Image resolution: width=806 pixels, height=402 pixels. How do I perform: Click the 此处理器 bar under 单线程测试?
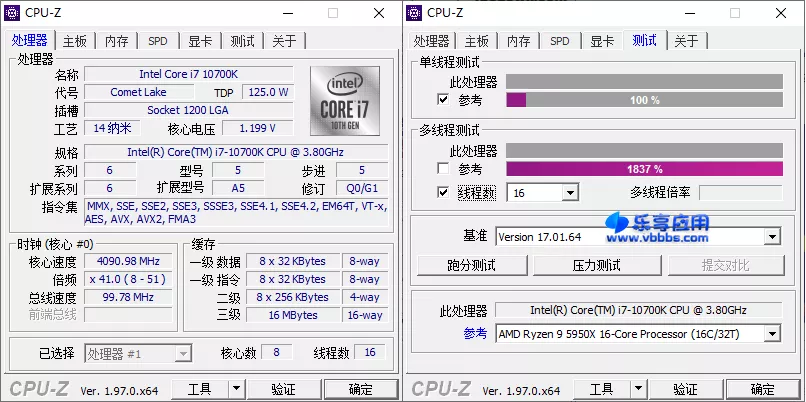tap(645, 81)
